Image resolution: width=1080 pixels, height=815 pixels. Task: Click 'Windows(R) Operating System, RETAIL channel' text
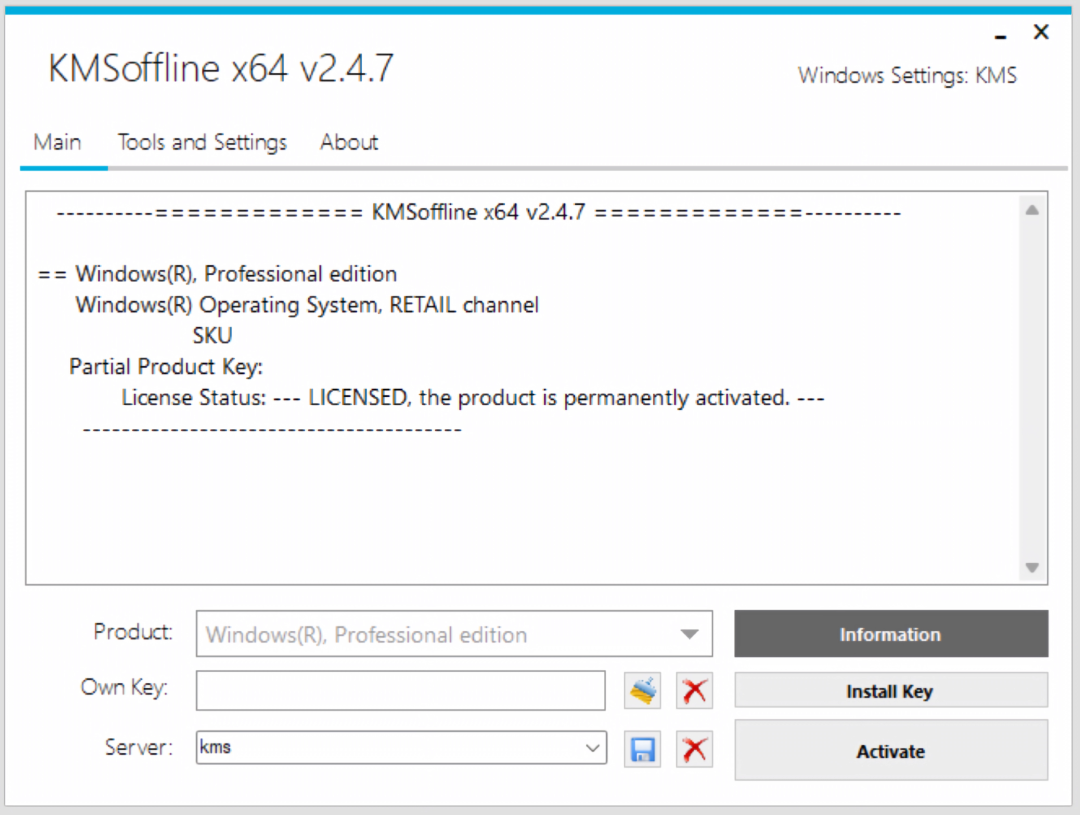pos(307,305)
